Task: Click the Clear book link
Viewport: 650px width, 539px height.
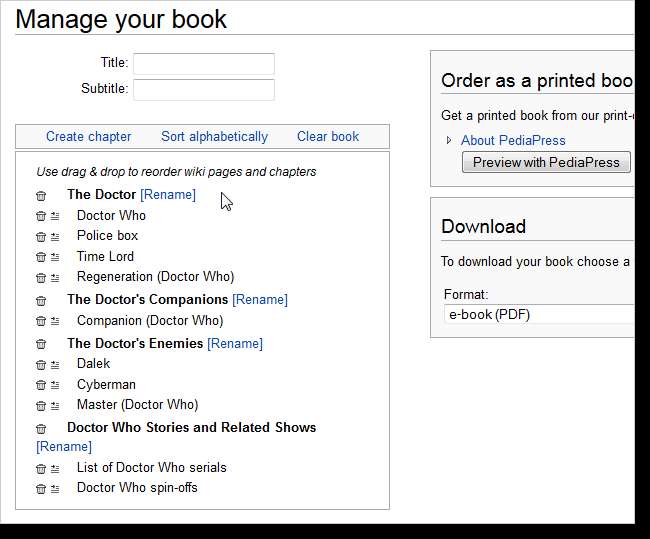Action: [327, 136]
